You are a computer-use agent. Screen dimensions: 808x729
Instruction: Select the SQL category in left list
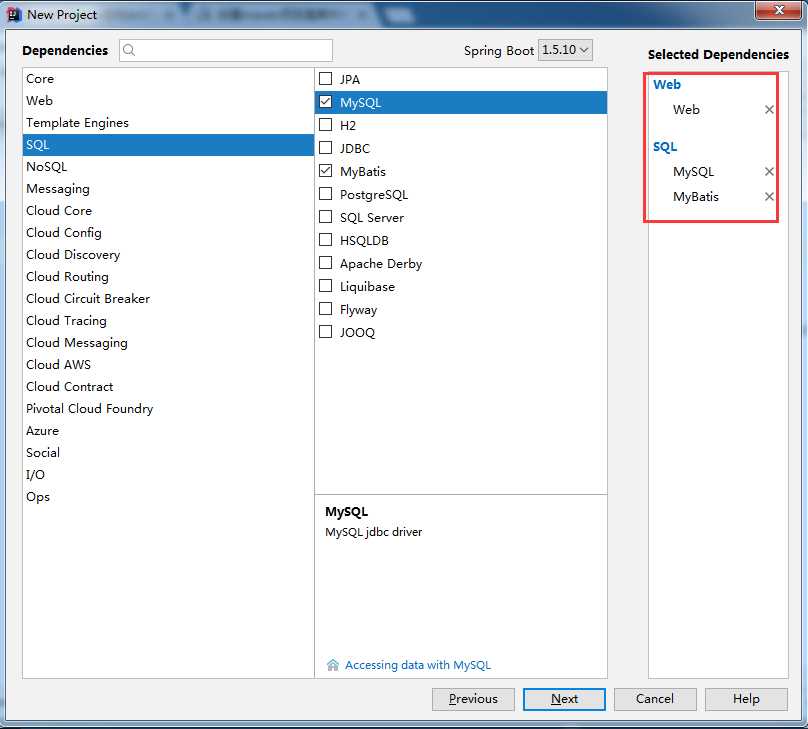[x=168, y=145]
